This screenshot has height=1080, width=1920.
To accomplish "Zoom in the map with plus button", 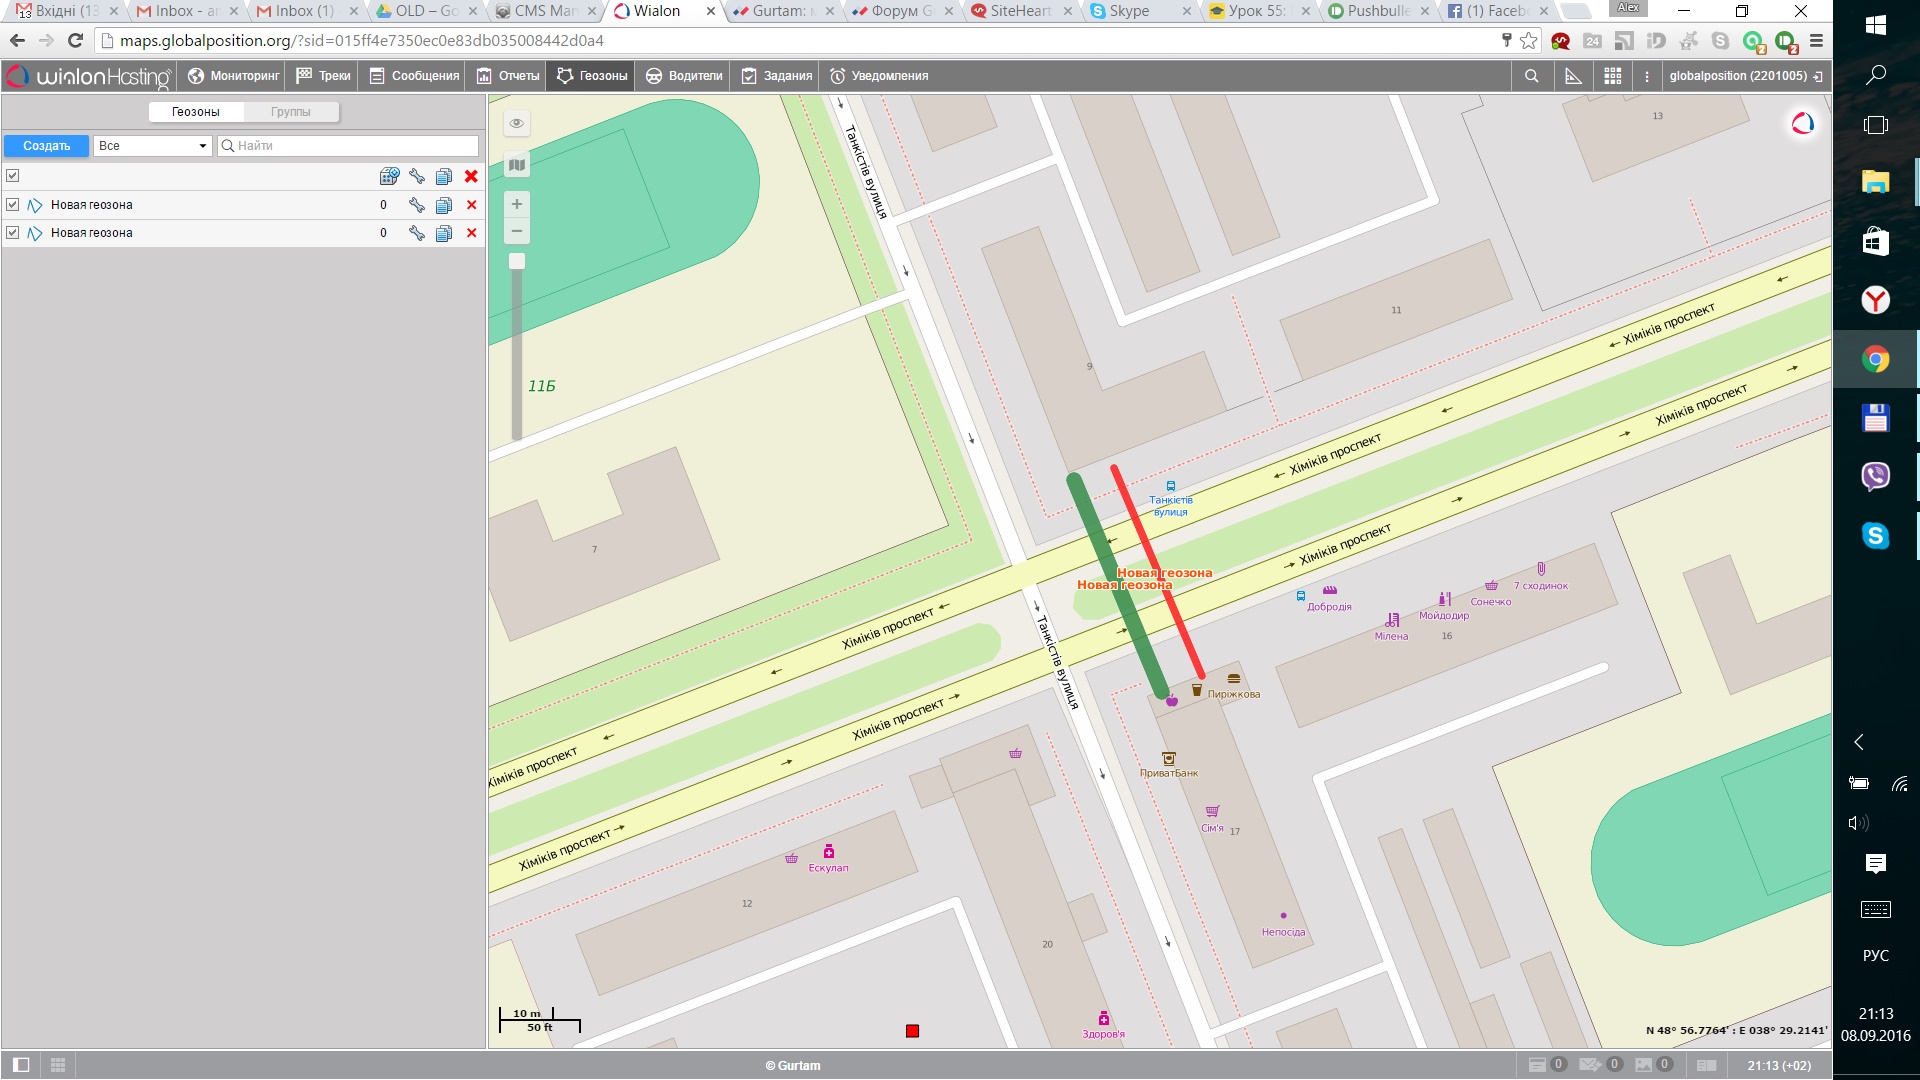I will click(x=517, y=204).
